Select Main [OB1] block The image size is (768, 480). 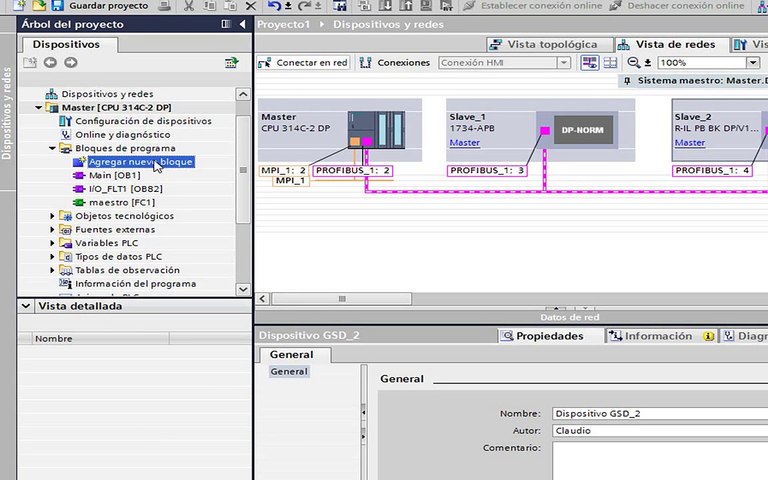point(114,175)
